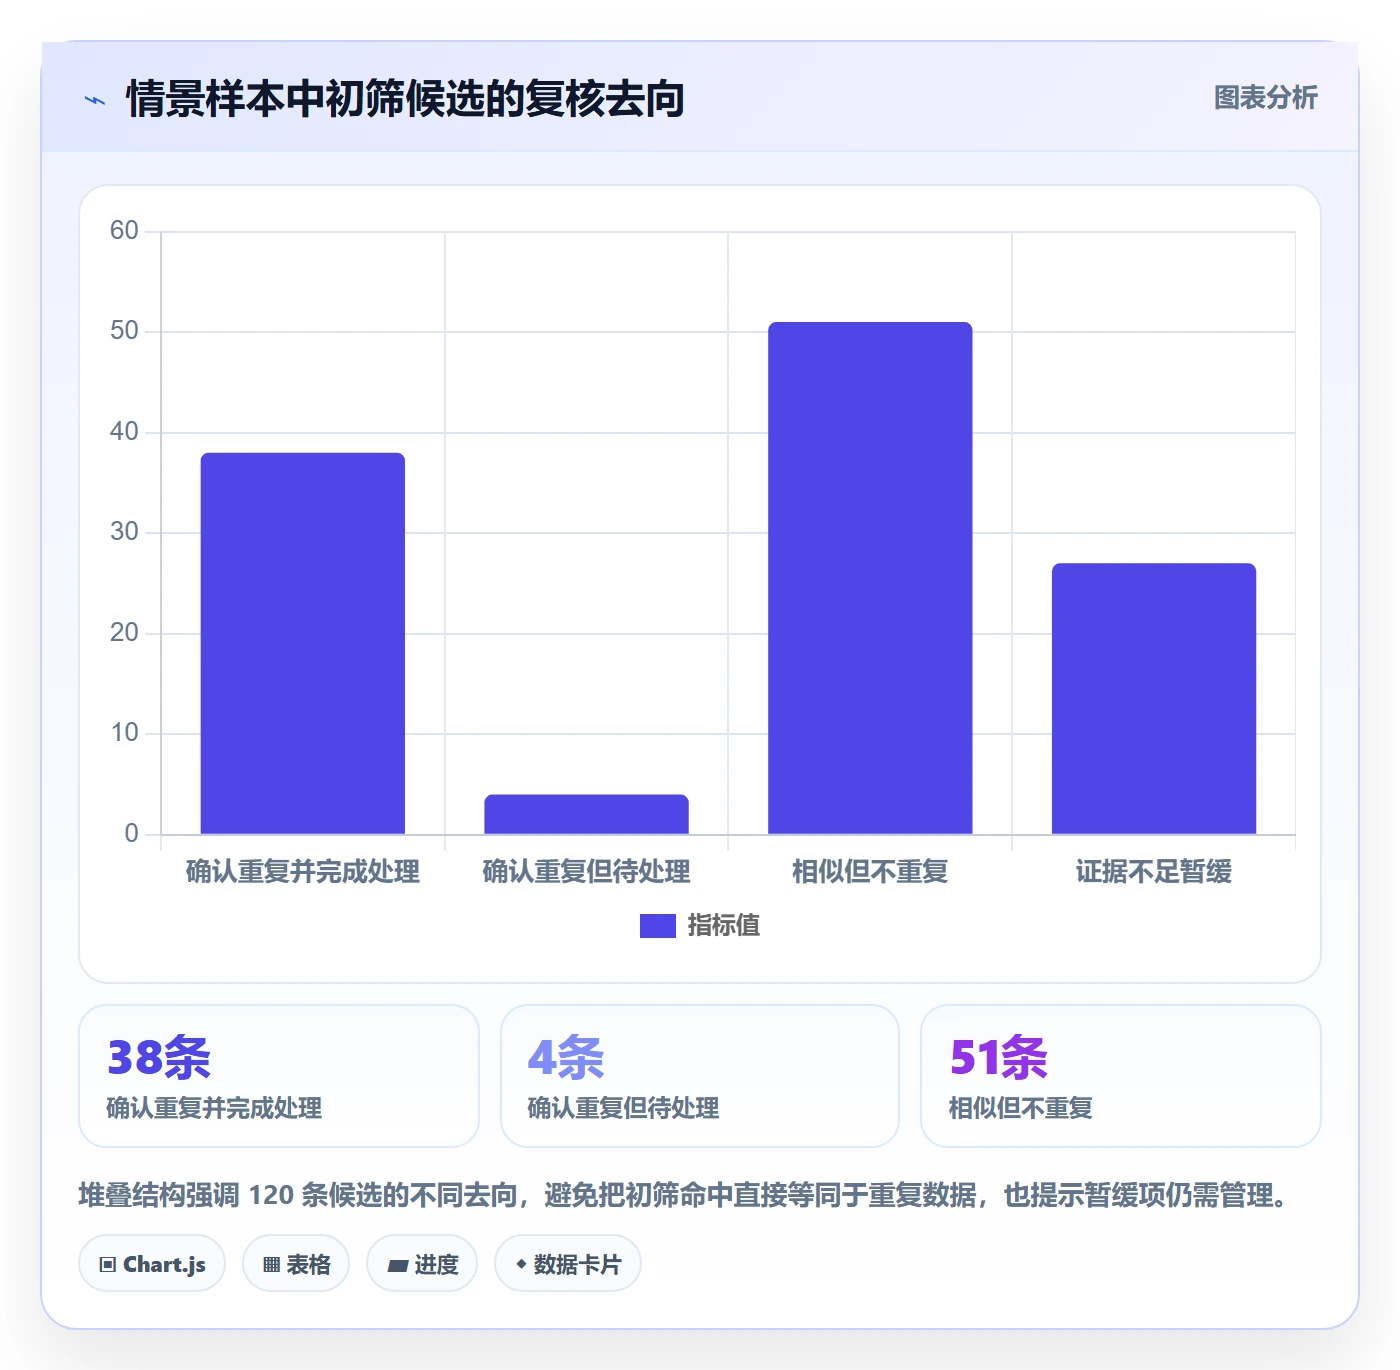Click the small 确认重复但待处理 bar
Viewport: 1400px width, 1370px height.
point(587,814)
